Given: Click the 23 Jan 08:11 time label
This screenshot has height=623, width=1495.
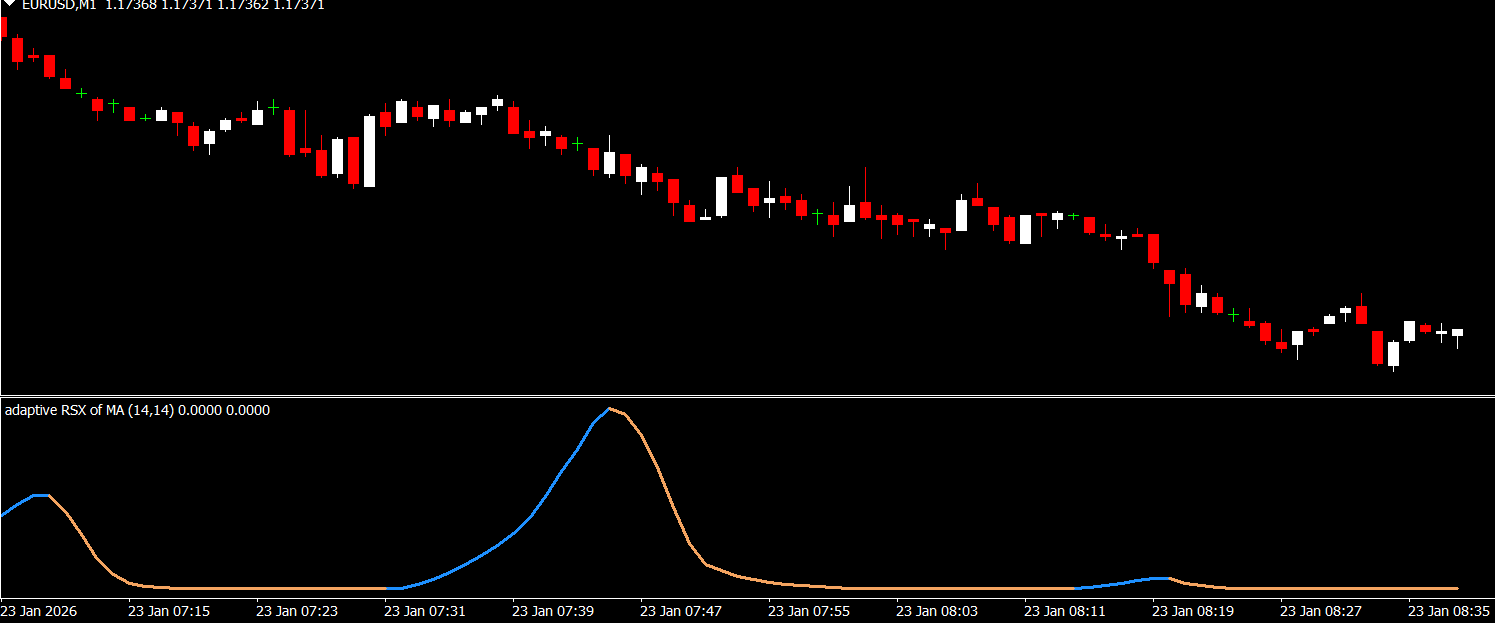Looking at the screenshot, I should [1065, 610].
